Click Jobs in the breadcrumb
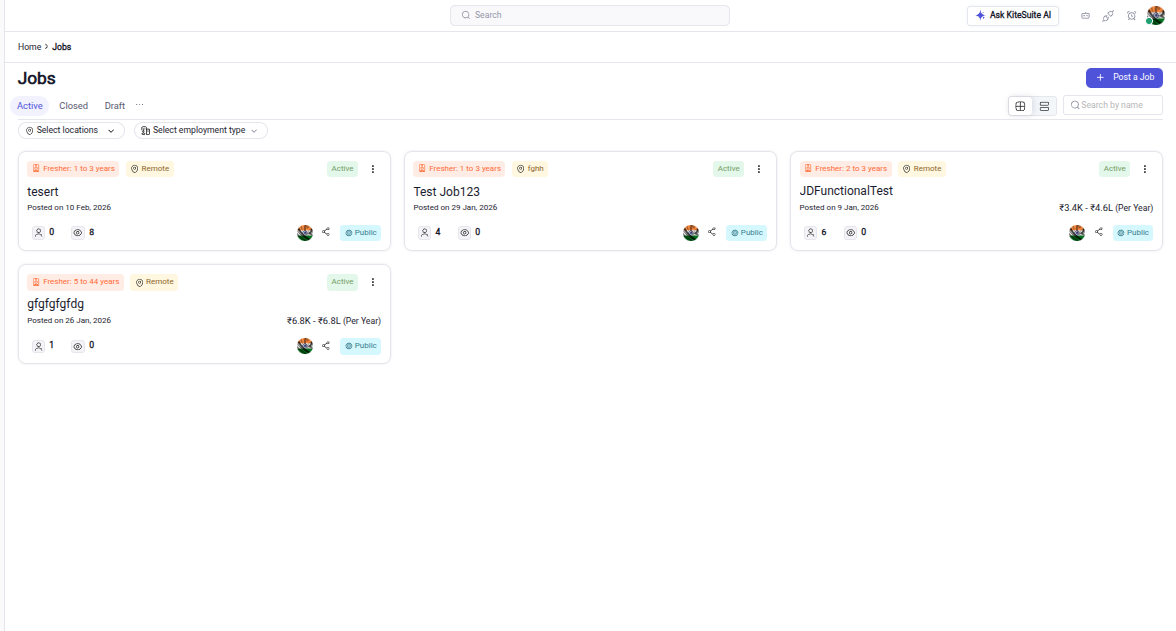Image resolution: width=1176 pixels, height=631 pixels. point(62,47)
